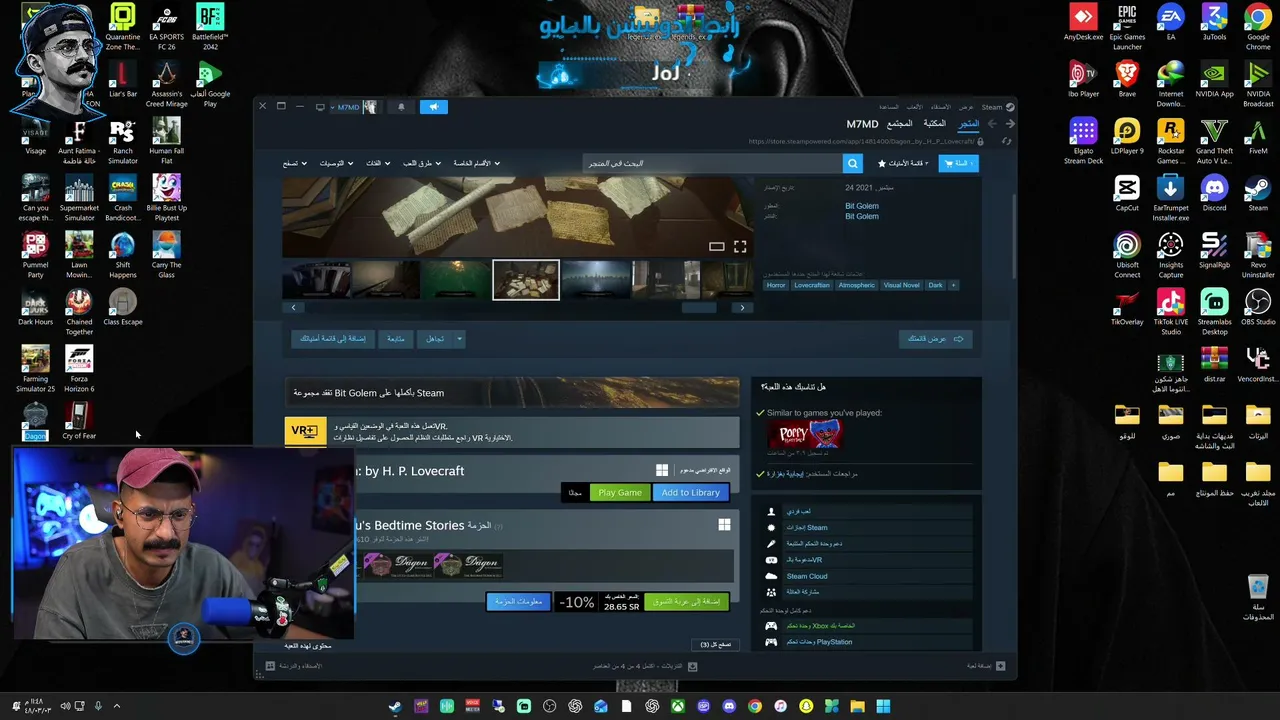Open Epic Games Launcher desktop icon

(x=1127, y=27)
